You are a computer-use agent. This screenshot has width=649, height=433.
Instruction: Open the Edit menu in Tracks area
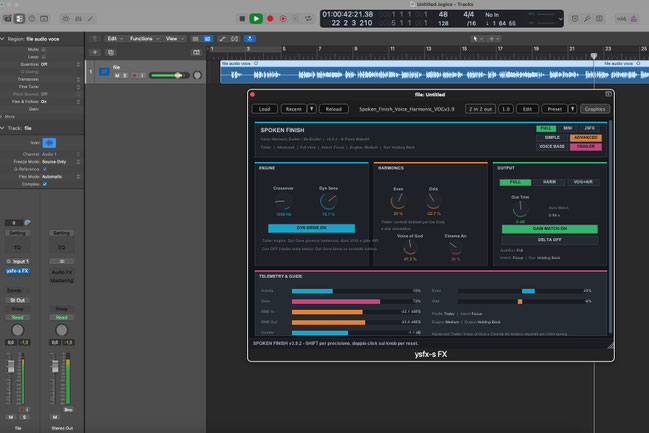coord(115,38)
